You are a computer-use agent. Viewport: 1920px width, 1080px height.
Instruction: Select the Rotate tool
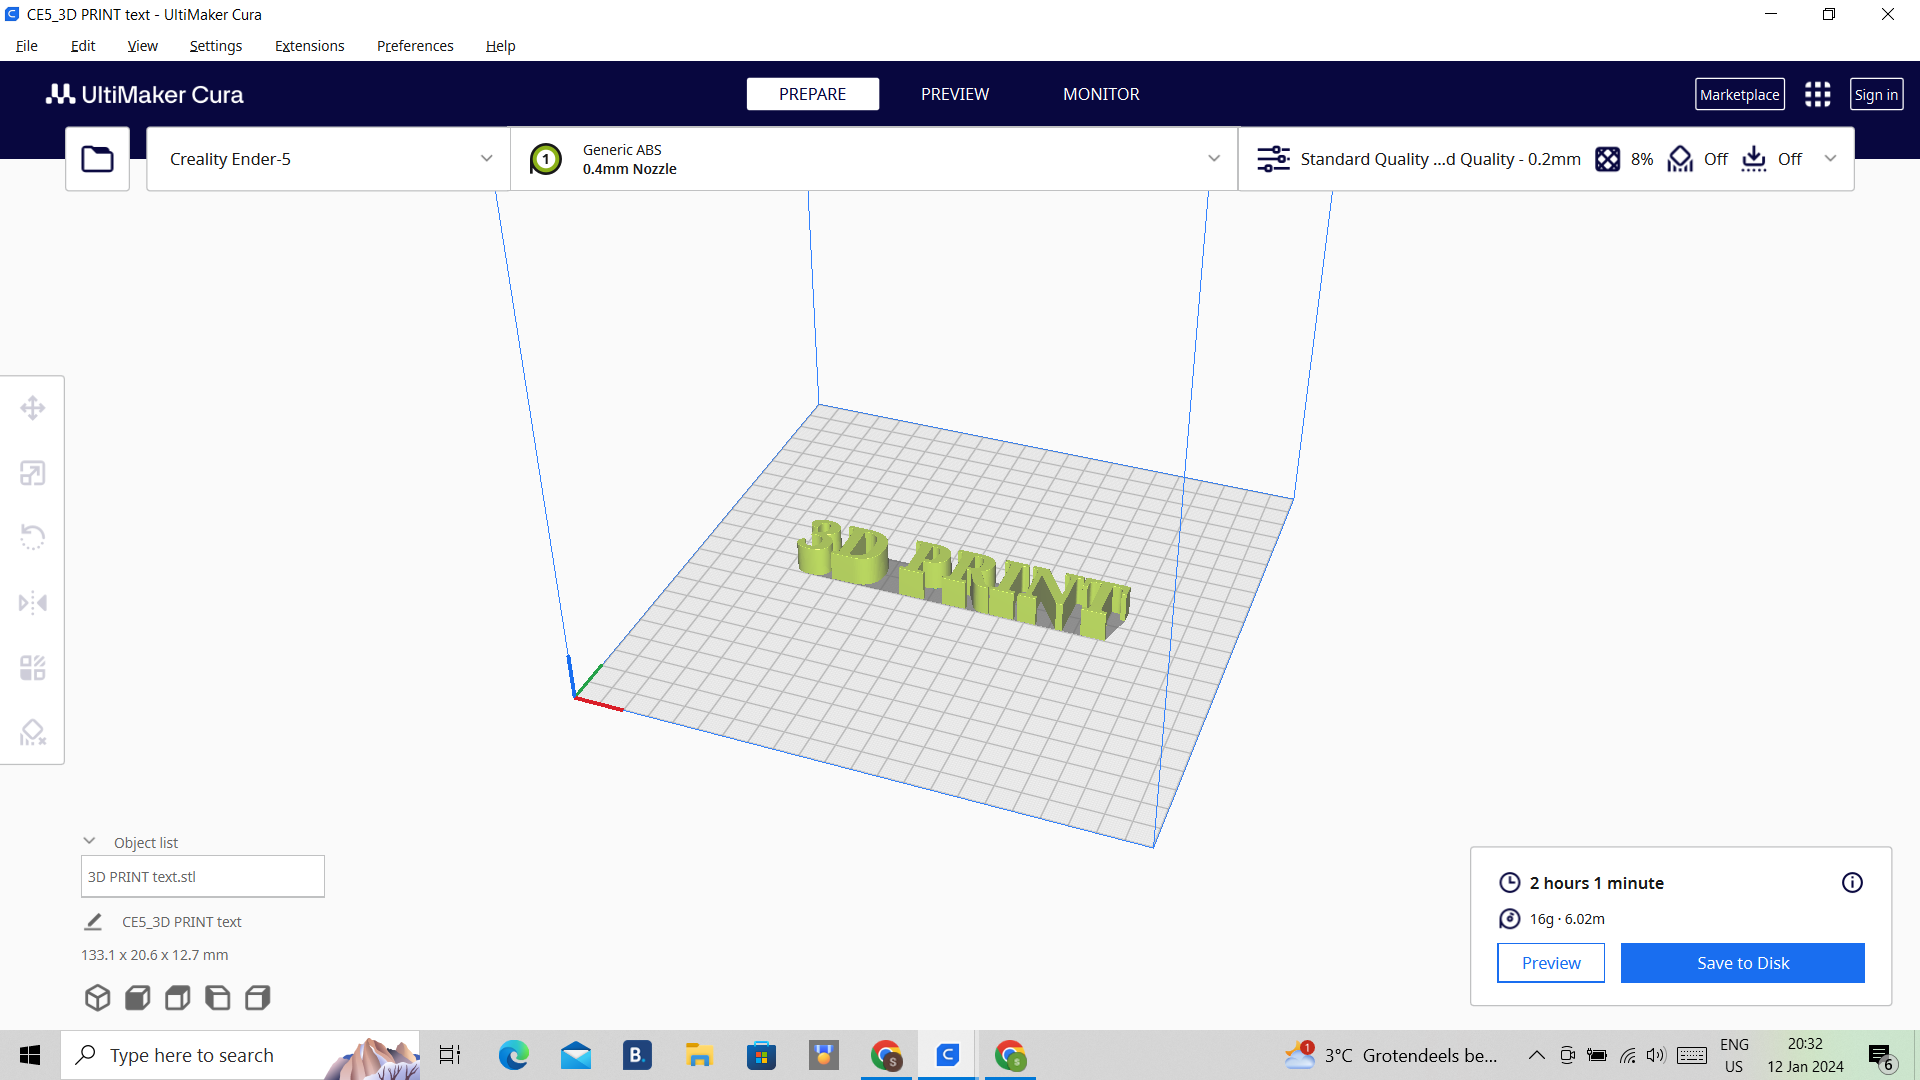coord(33,537)
